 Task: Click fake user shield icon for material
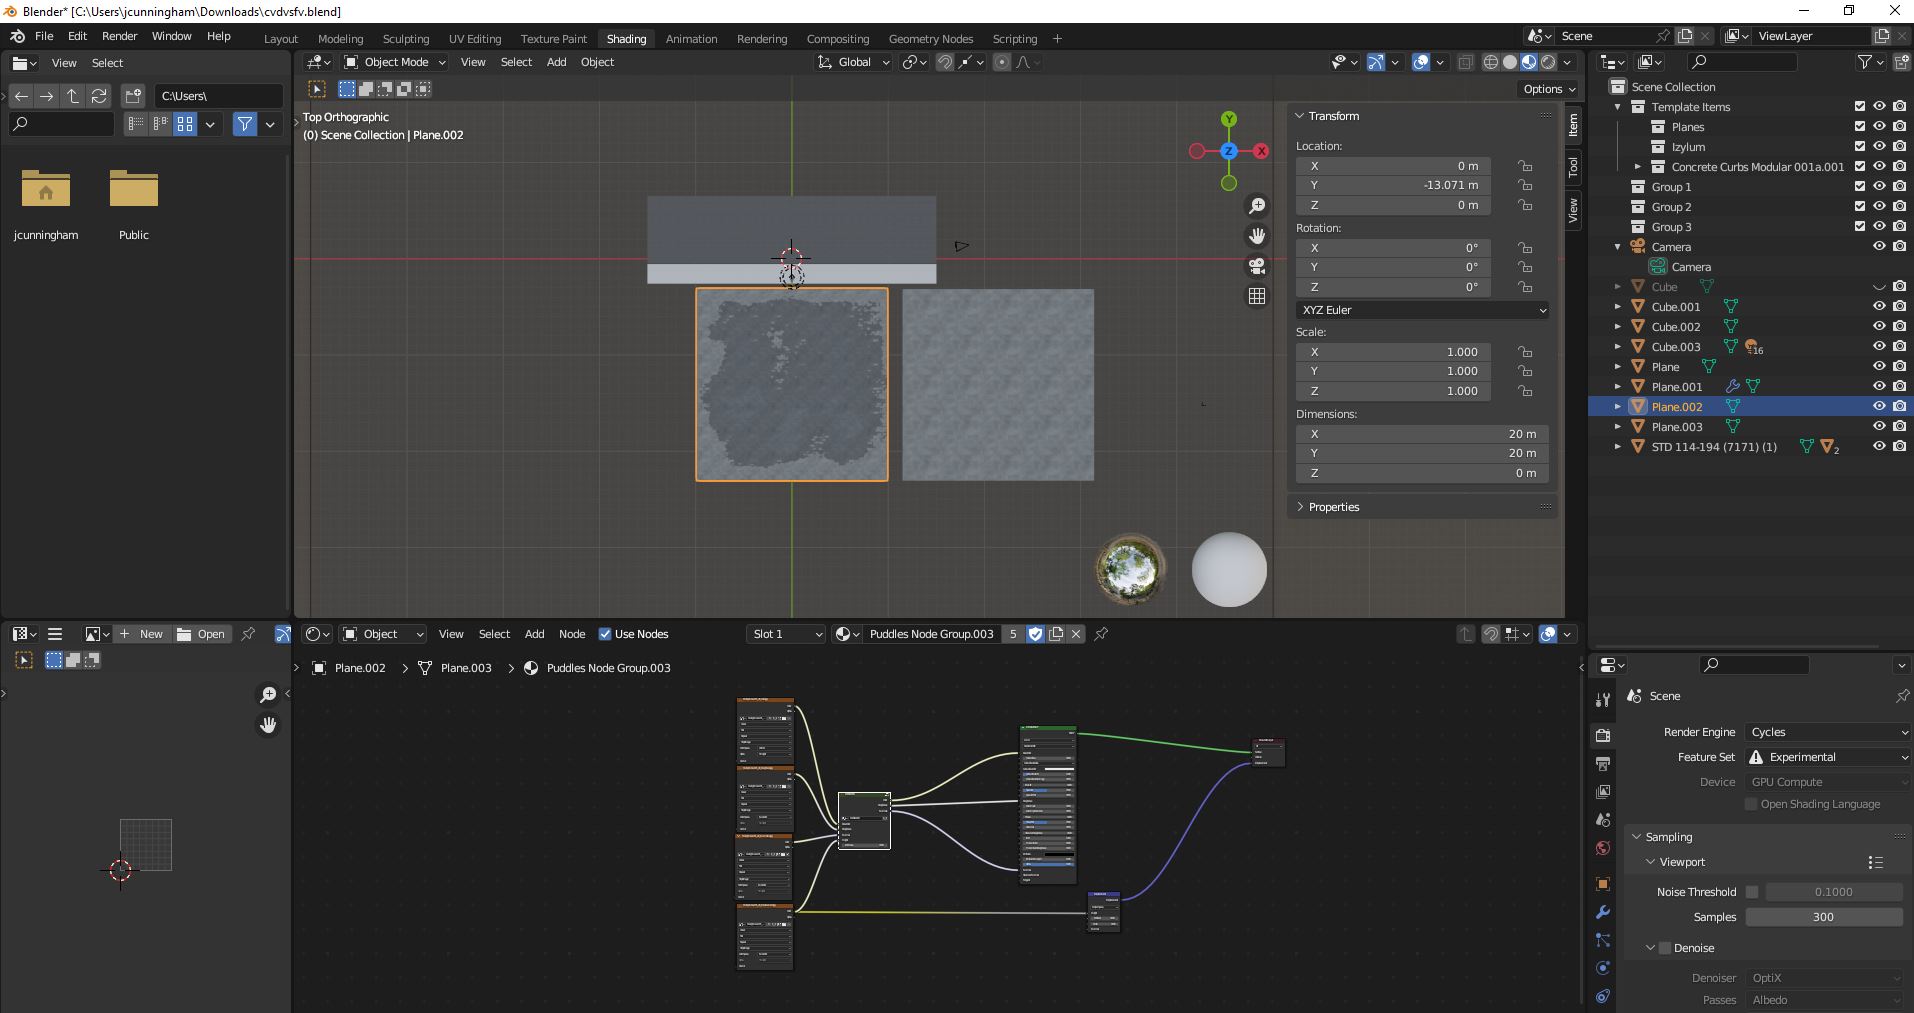[1036, 634]
